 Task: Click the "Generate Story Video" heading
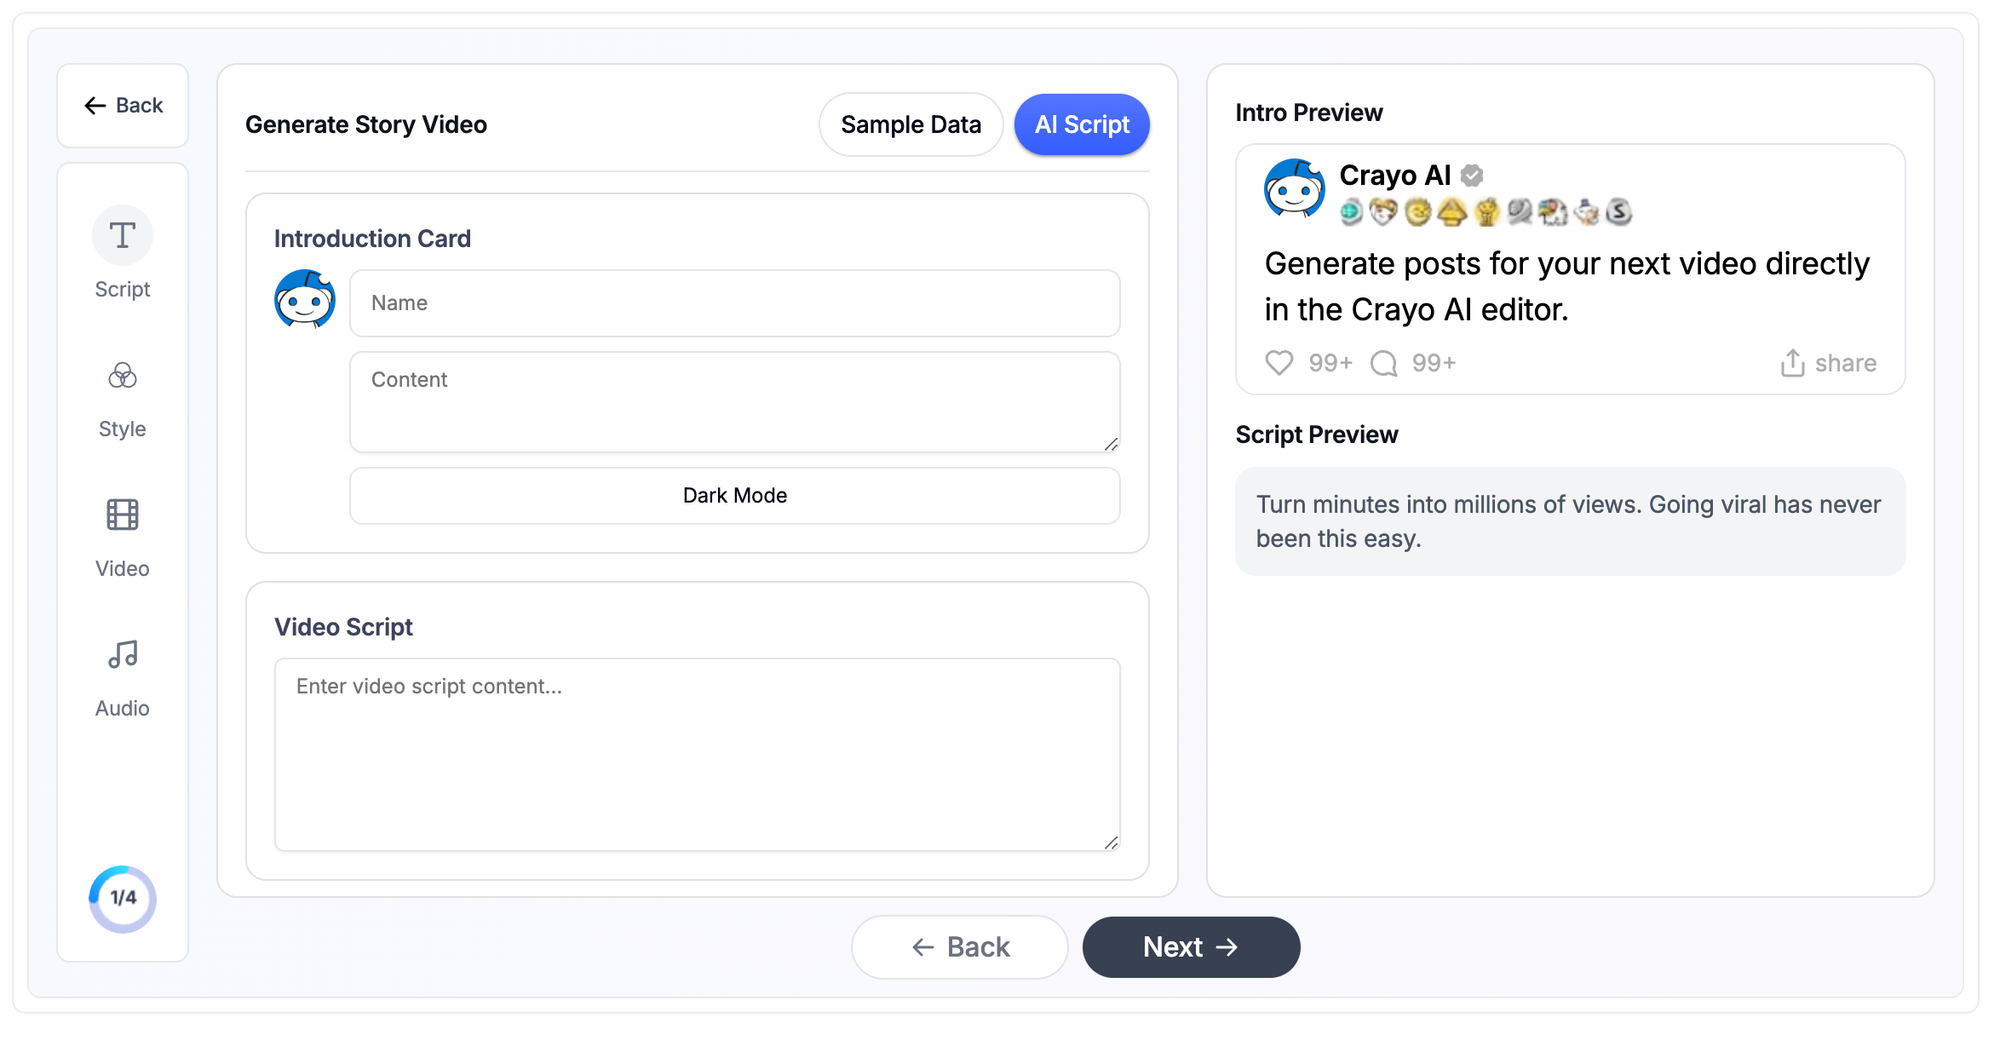click(366, 125)
